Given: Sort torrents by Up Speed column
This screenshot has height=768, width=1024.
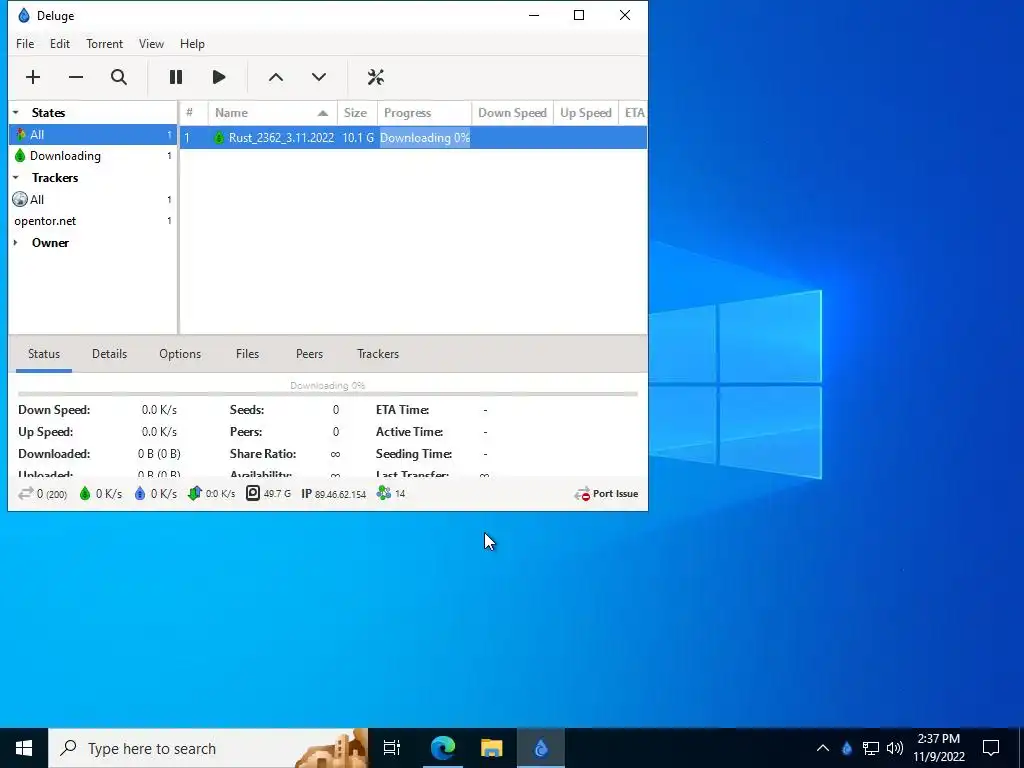Looking at the screenshot, I should 585,113.
